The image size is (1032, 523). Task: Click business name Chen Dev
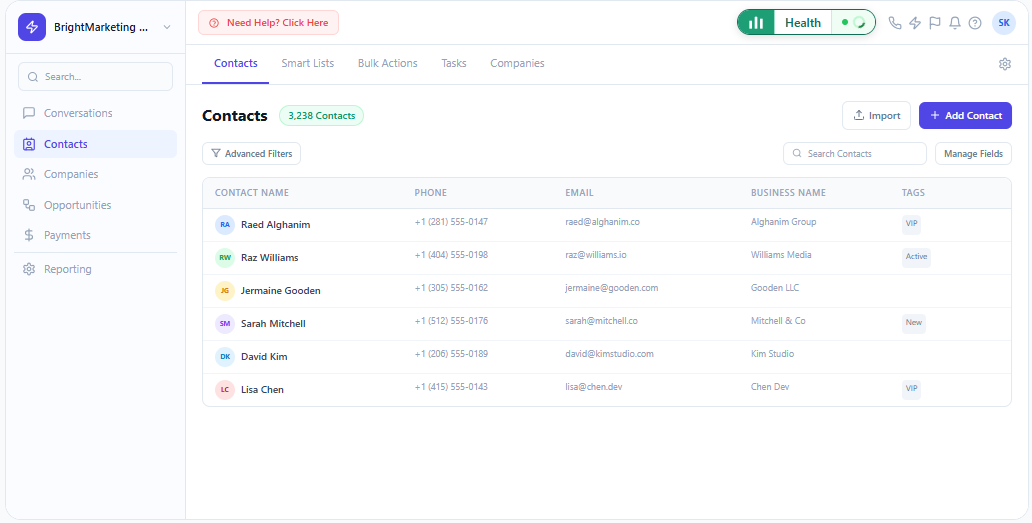coord(770,387)
